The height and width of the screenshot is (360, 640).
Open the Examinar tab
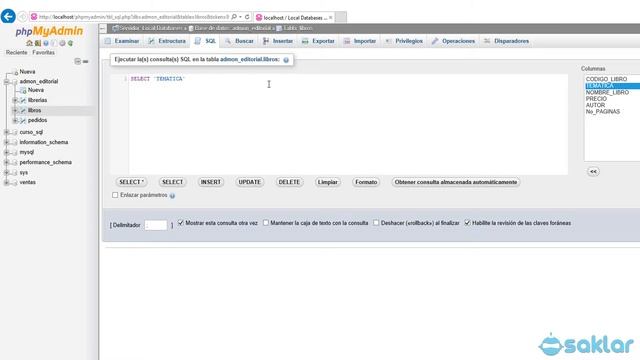click(x=122, y=41)
